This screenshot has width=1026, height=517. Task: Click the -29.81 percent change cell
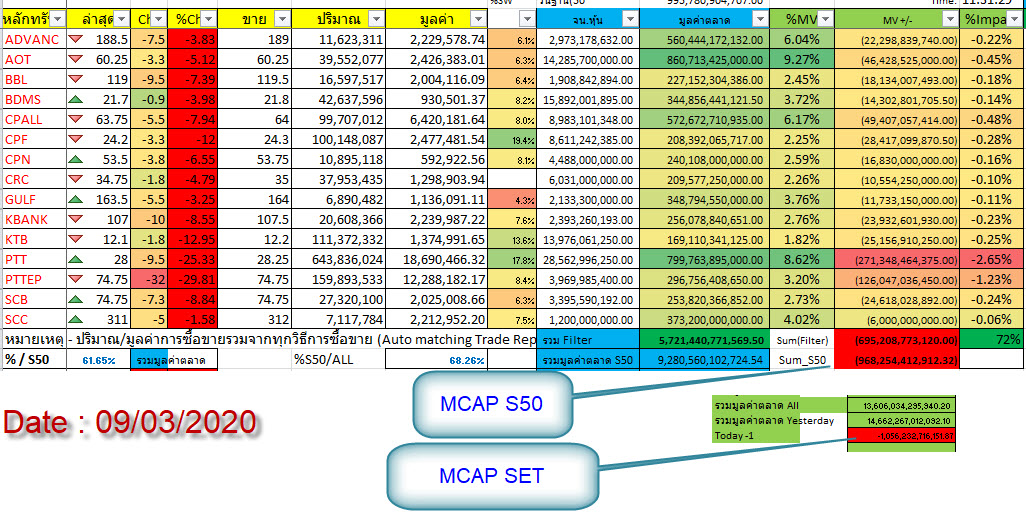(192, 279)
